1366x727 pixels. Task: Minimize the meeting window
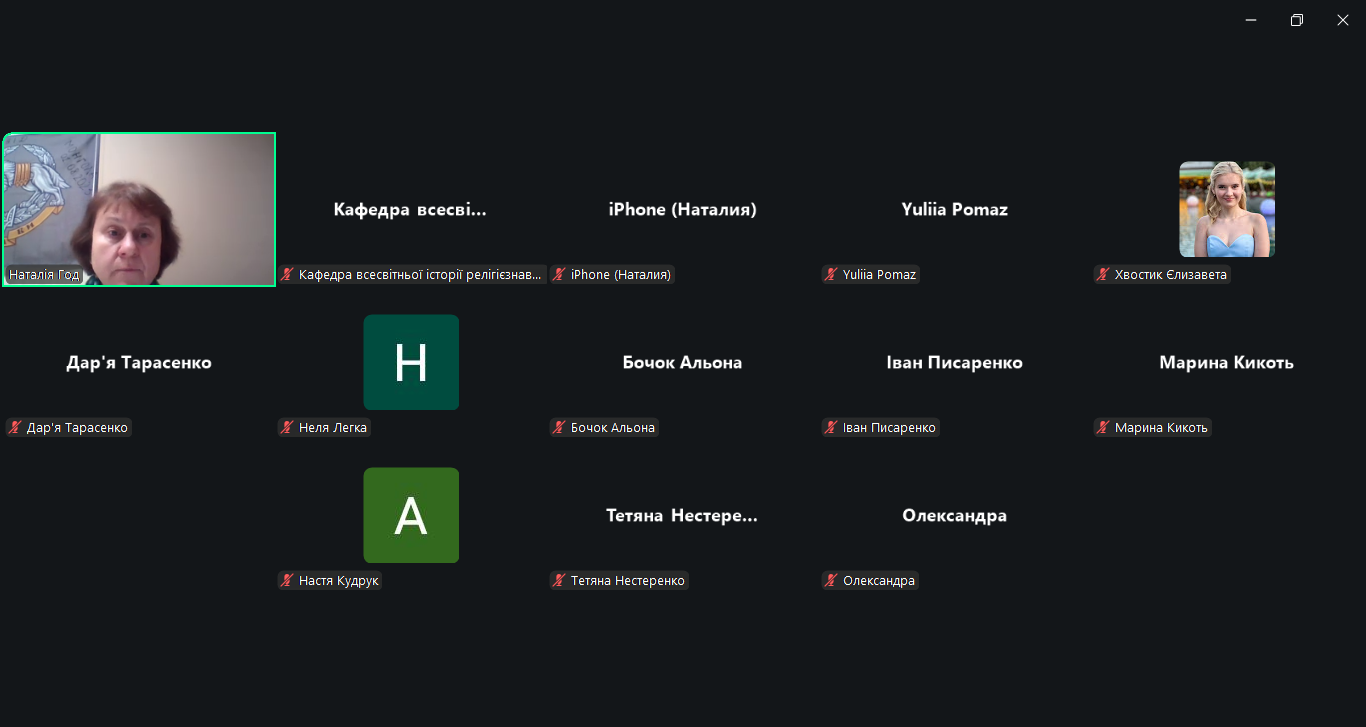1251,20
